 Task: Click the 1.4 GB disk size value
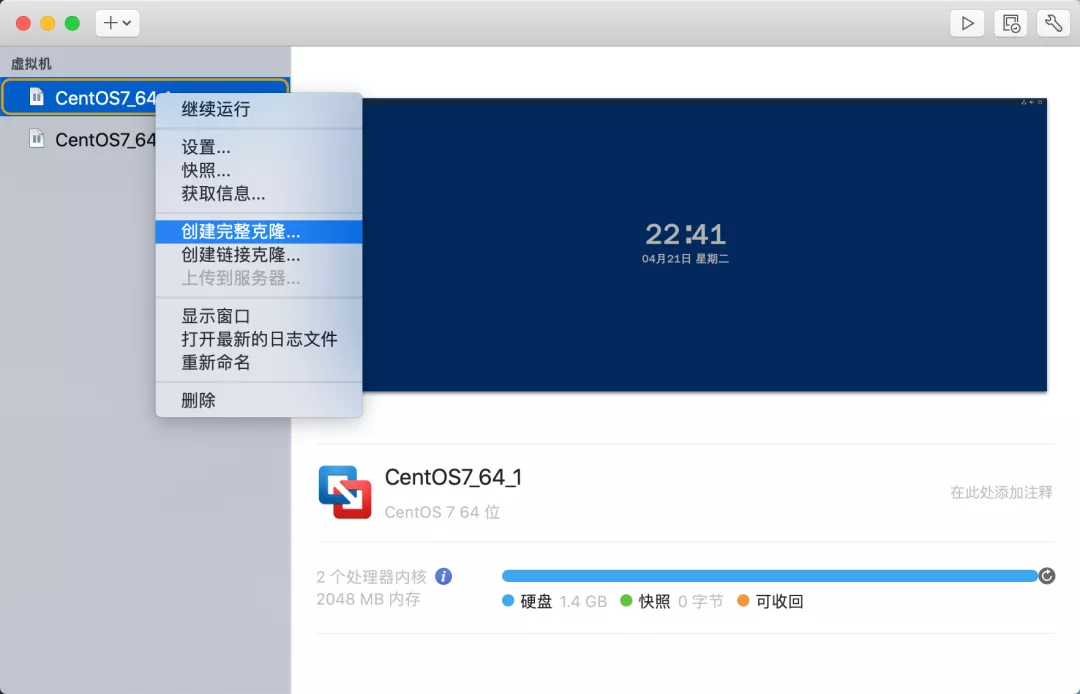pos(583,602)
